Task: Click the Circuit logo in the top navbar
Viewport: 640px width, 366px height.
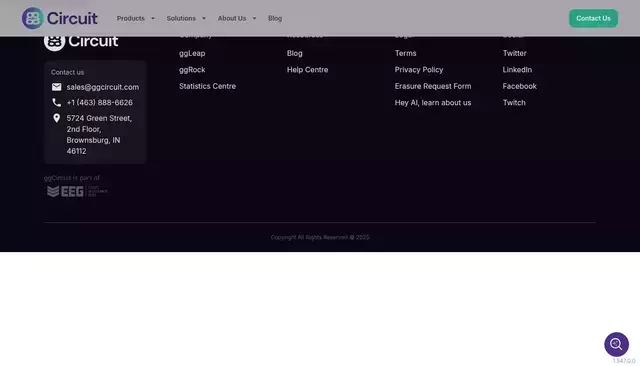Action: click(x=60, y=18)
